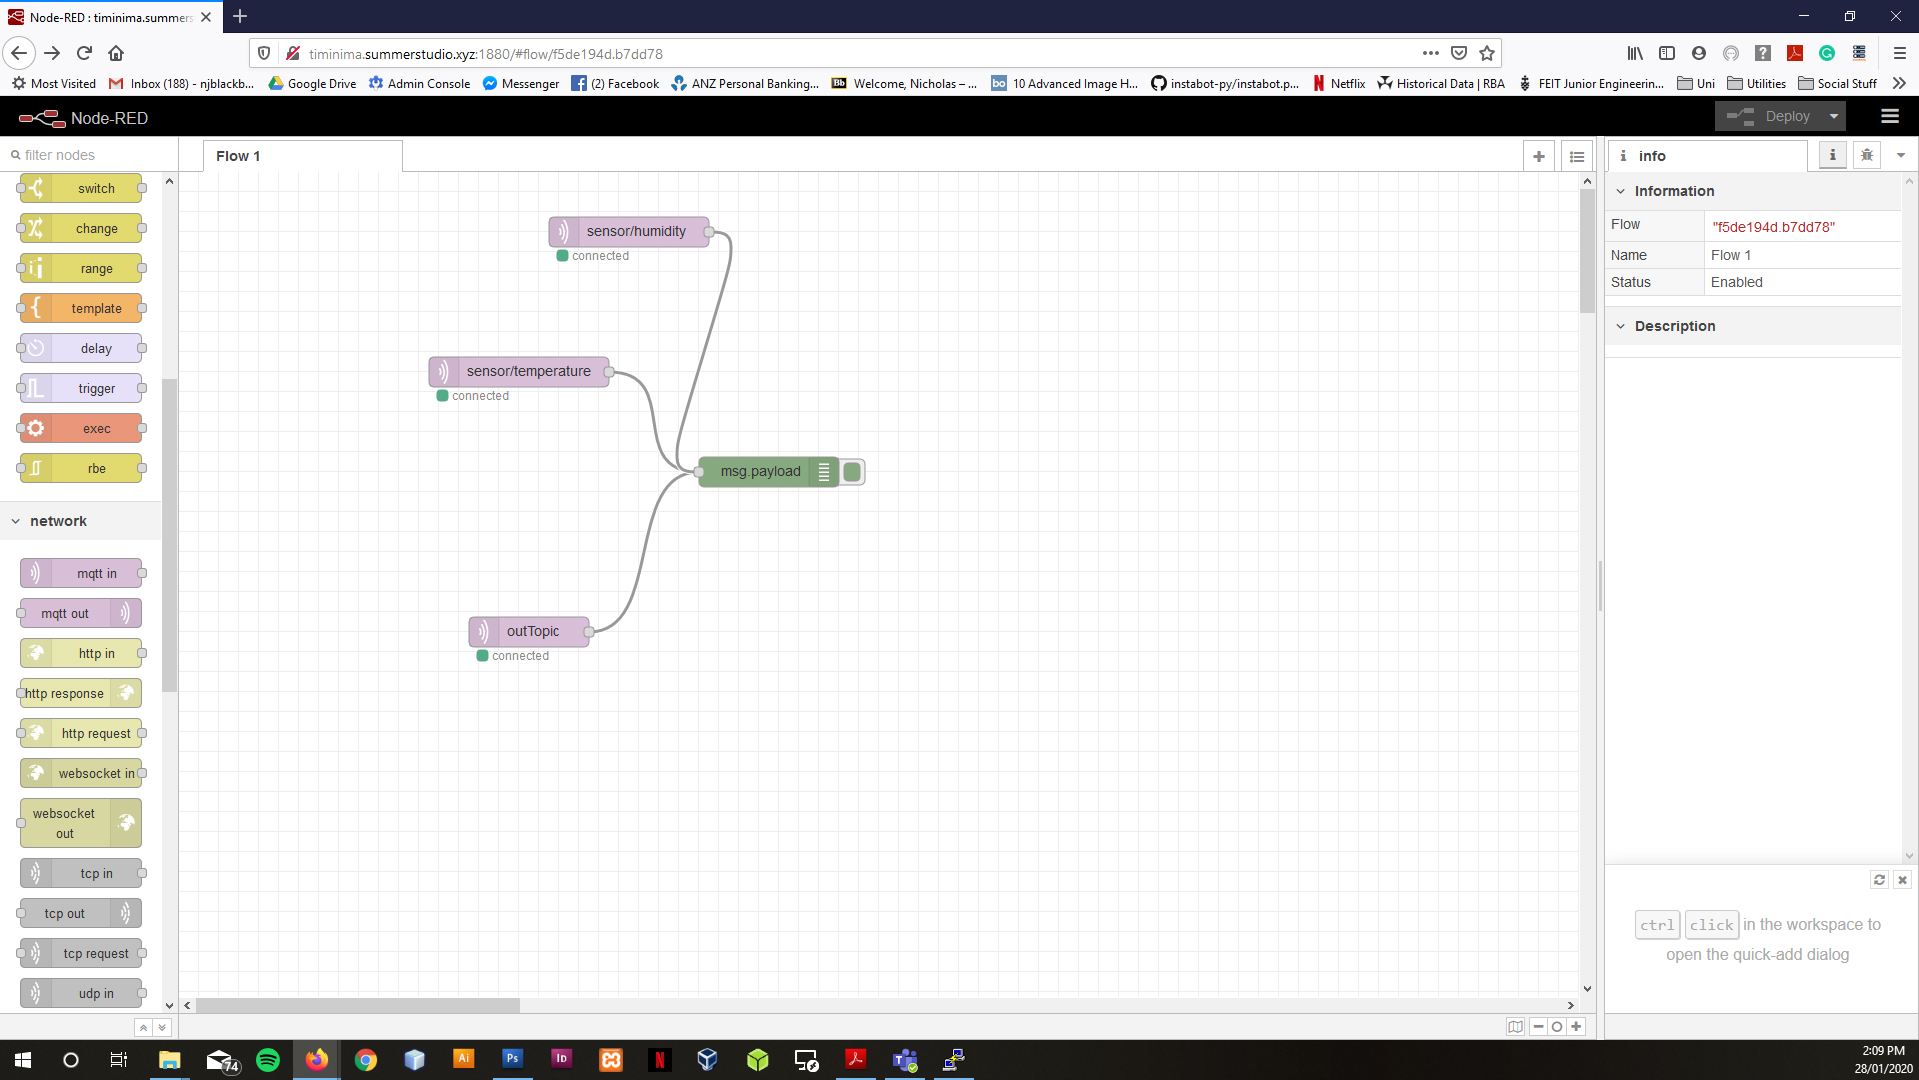Open the Deploy options dropdown arrow
1919x1080 pixels.
point(1833,117)
